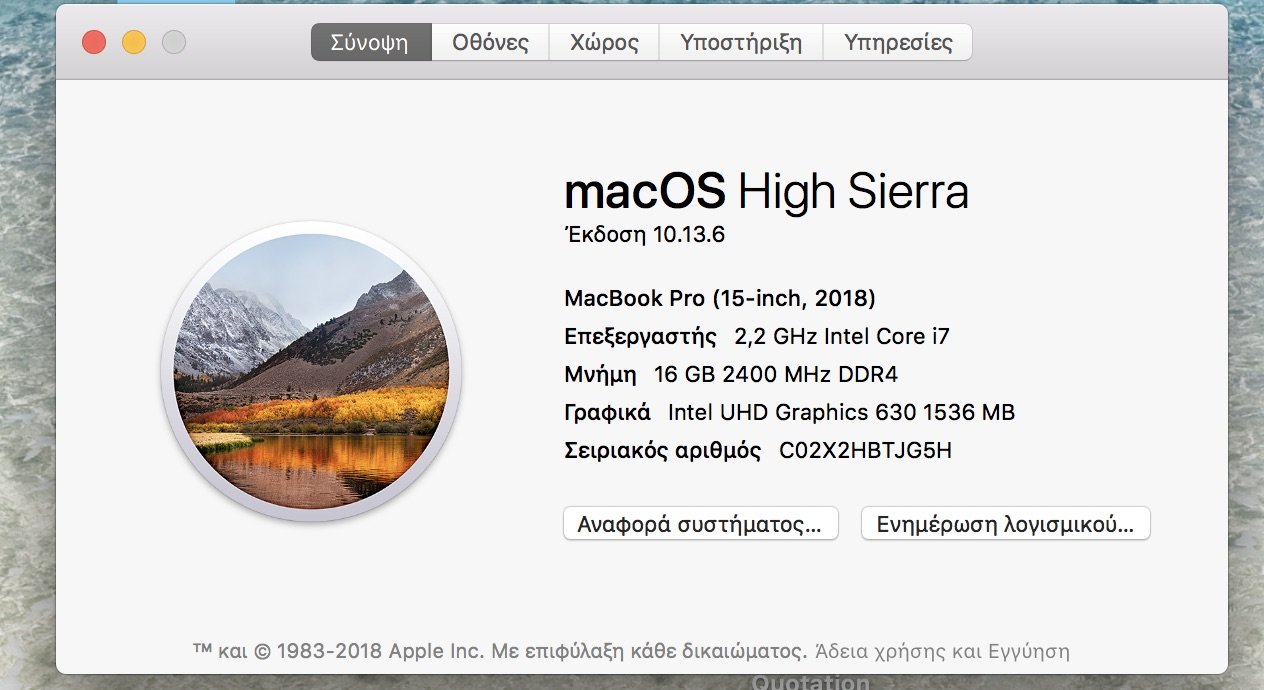This screenshot has width=1264, height=690.
Task: Click the Γραφικά Intel UHD Graphics line
Action: (x=790, y=412)
